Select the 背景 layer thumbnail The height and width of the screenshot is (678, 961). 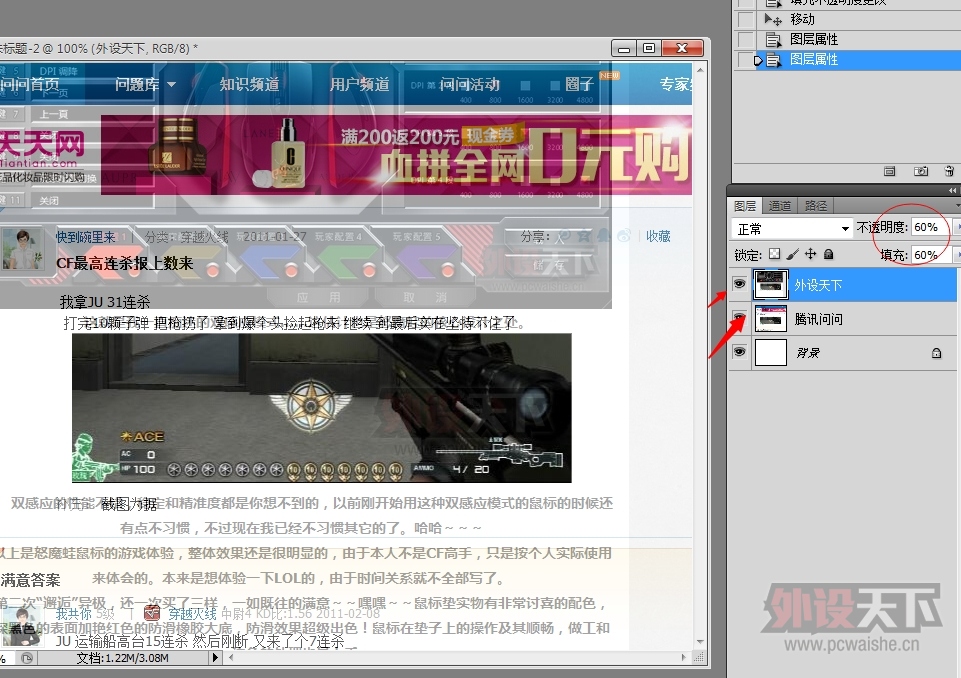770,352
